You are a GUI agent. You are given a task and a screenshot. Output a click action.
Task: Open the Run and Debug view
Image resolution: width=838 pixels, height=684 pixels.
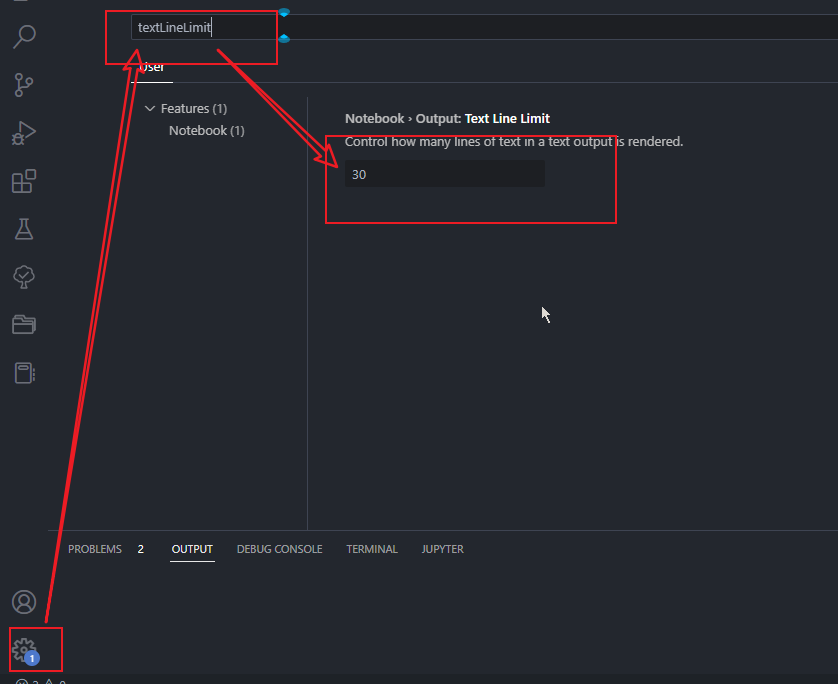23,133
